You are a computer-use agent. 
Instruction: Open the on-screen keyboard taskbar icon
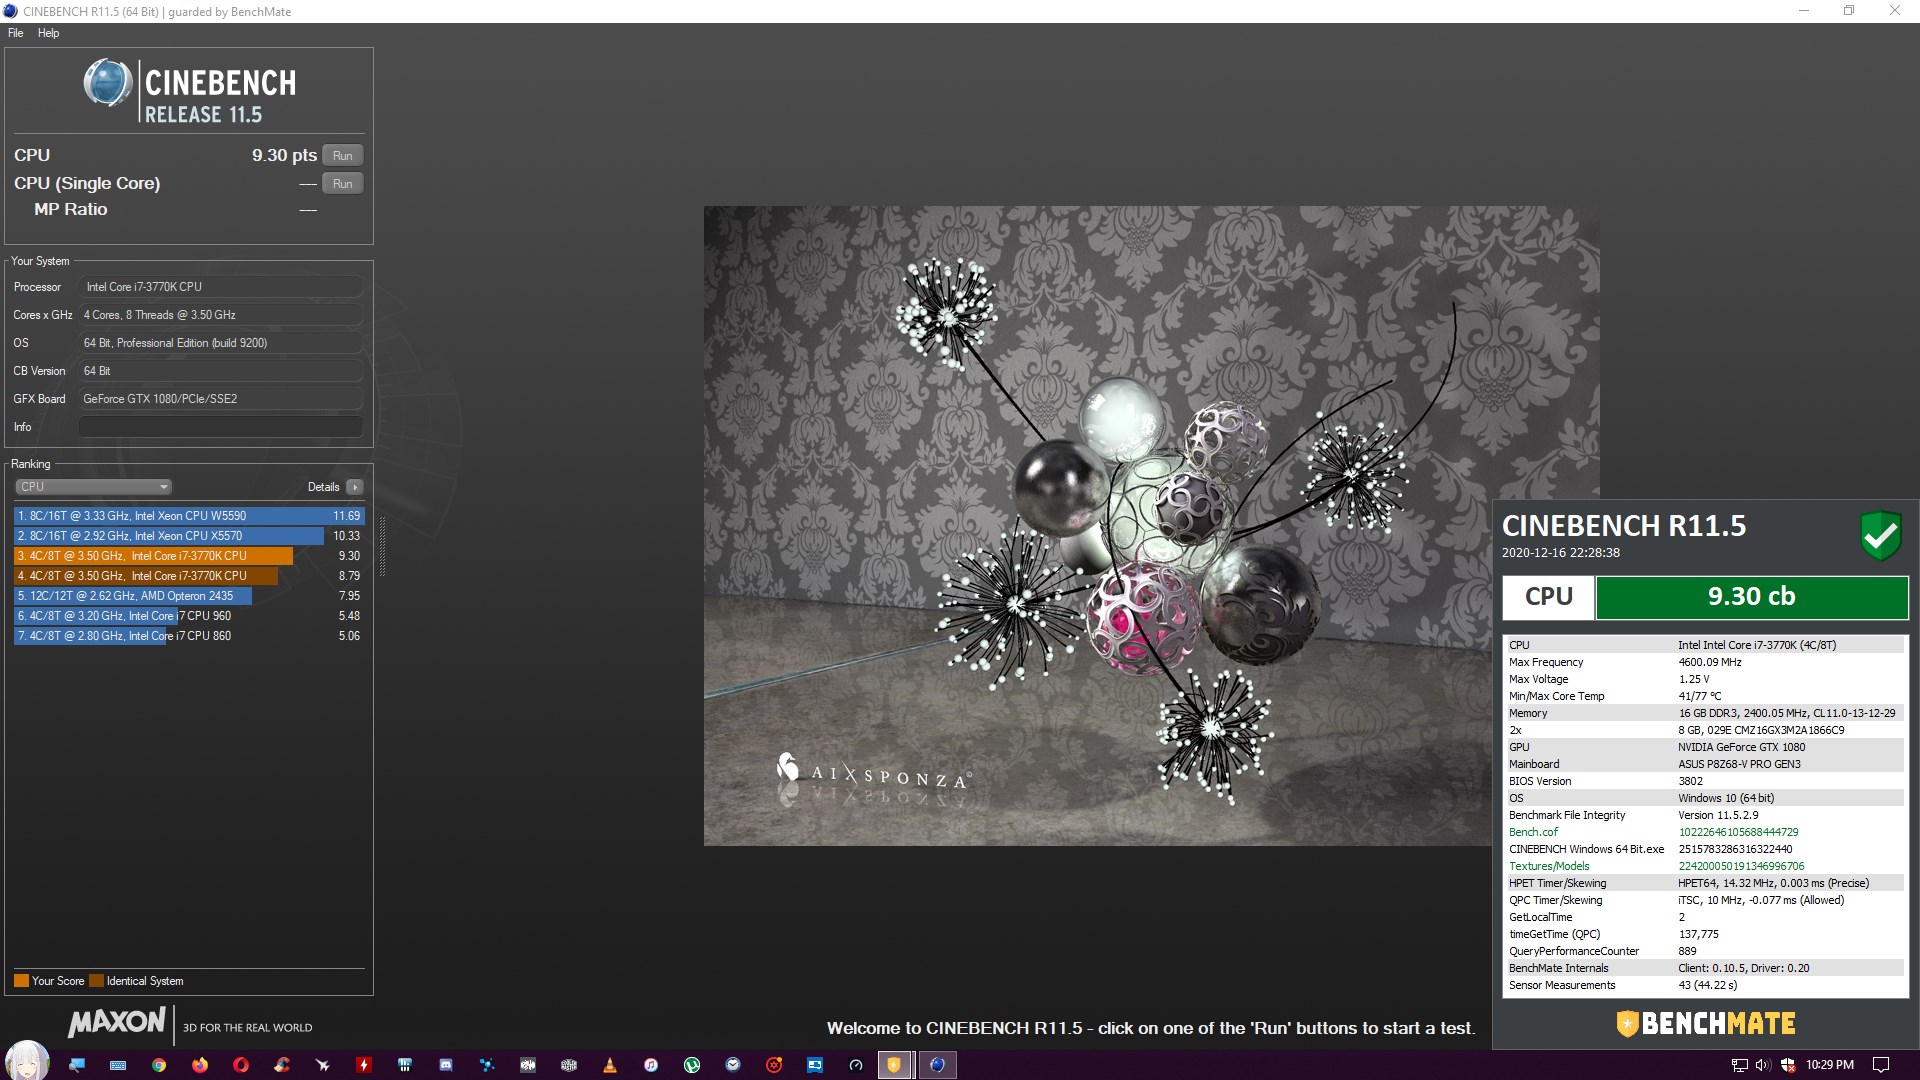pyautogui.click(x=118, y=1065)
